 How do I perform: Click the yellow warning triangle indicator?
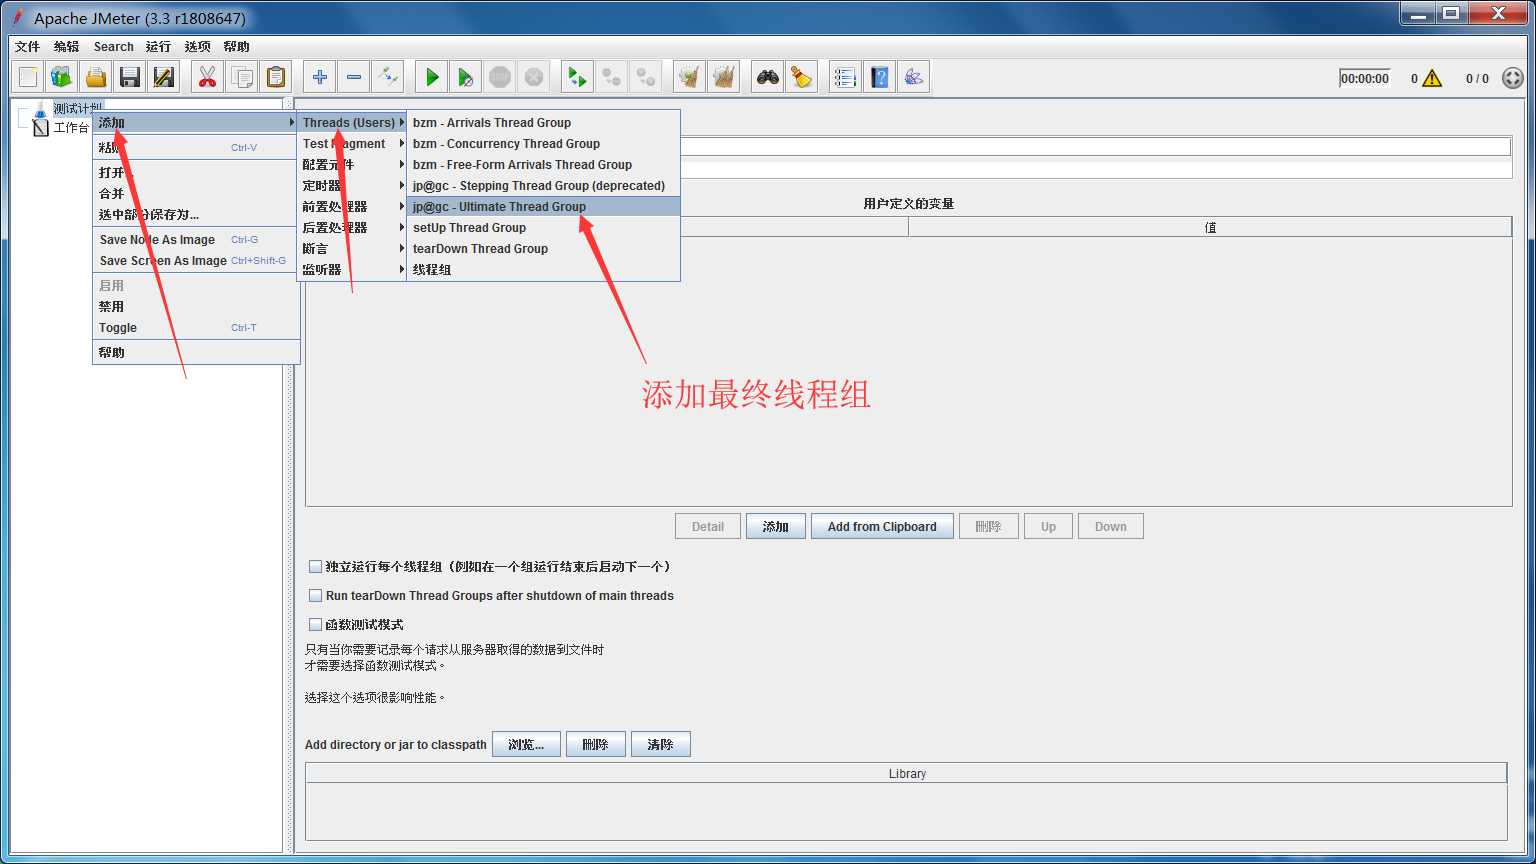coord(1432,78)
